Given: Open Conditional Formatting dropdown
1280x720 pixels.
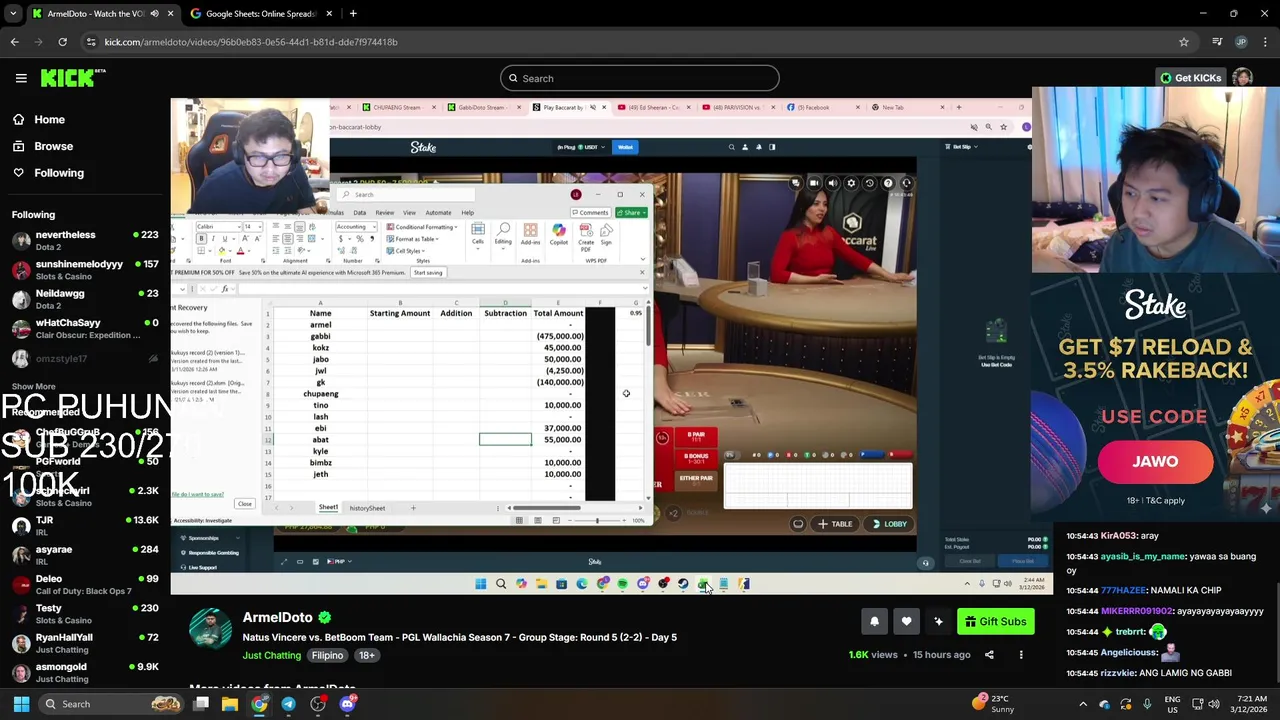Looking at the screenshot, I should tap(423, 227).
